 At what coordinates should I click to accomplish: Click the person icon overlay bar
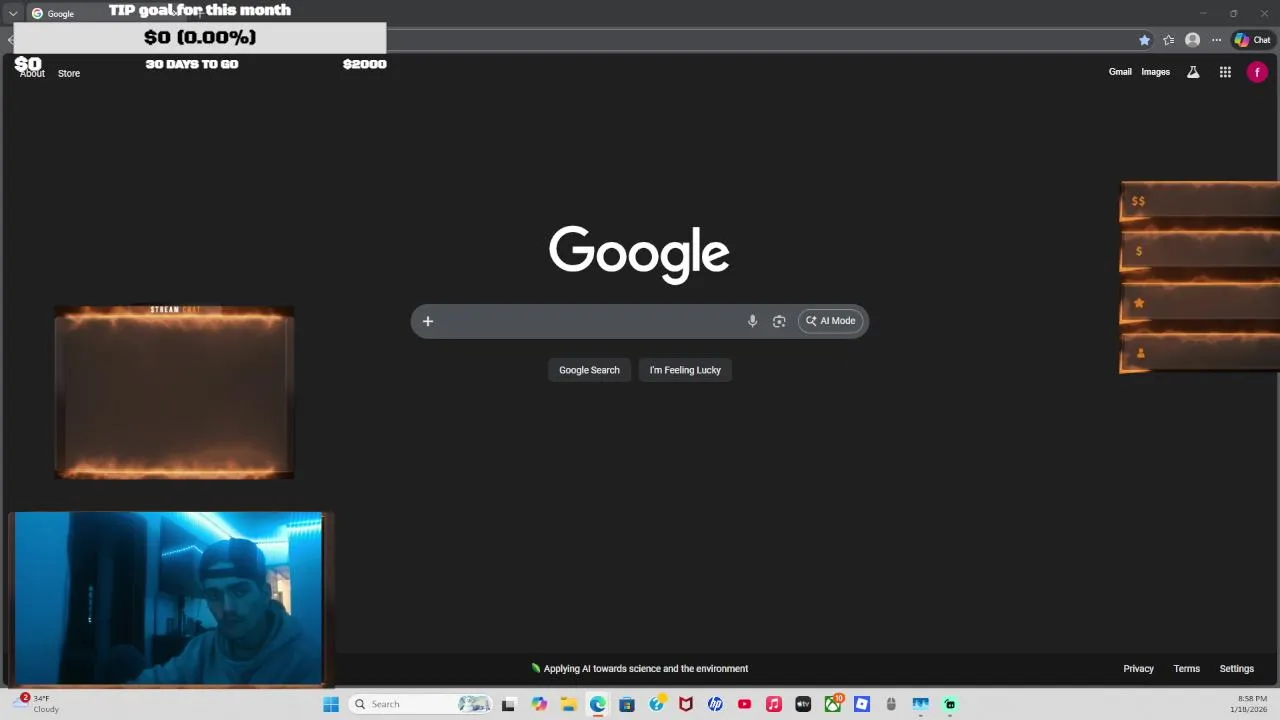coord(1199,353)
